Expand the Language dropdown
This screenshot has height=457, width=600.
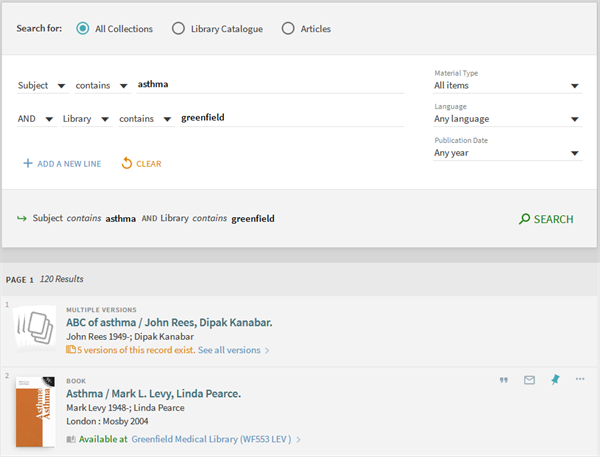click(506, 119)
